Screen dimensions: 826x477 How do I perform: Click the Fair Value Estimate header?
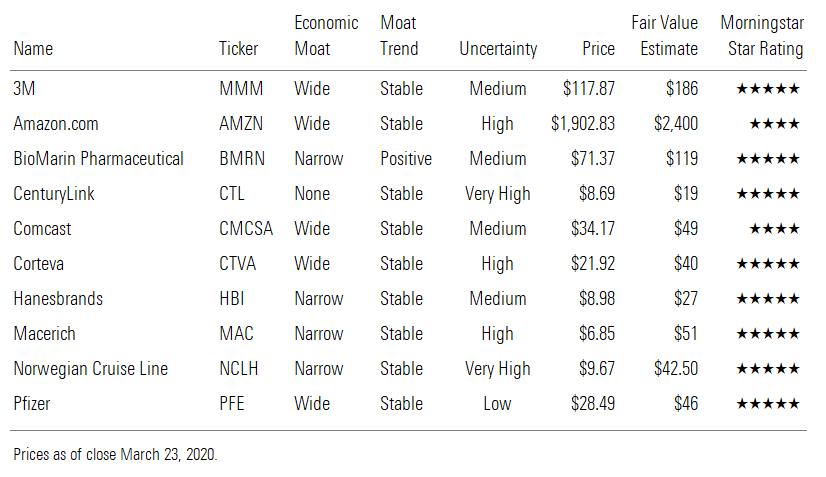(664, 36)
